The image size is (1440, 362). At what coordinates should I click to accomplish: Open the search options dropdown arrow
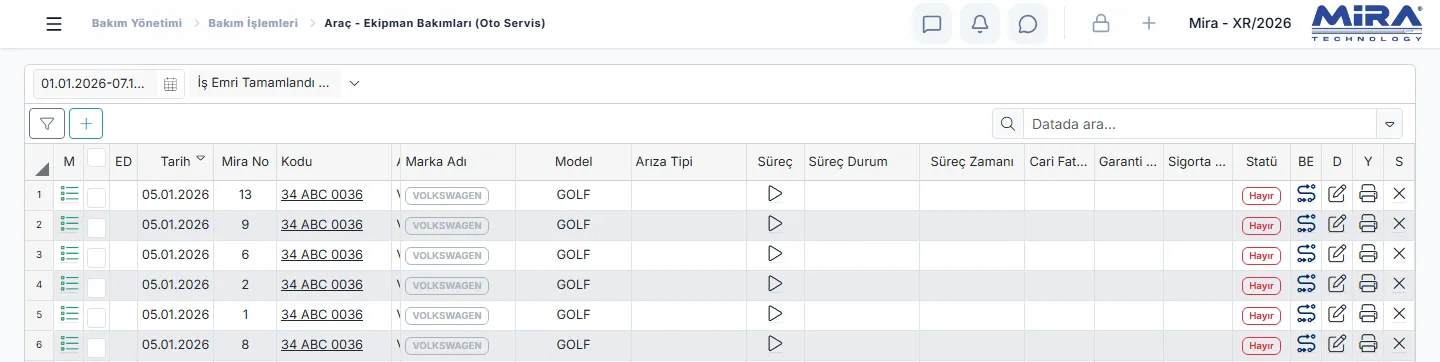click(x=1389, y=125)
